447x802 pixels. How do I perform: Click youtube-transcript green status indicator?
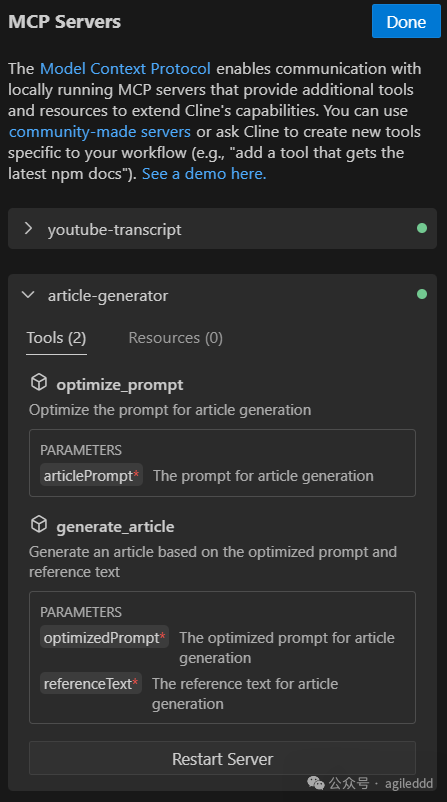point(421,228)
